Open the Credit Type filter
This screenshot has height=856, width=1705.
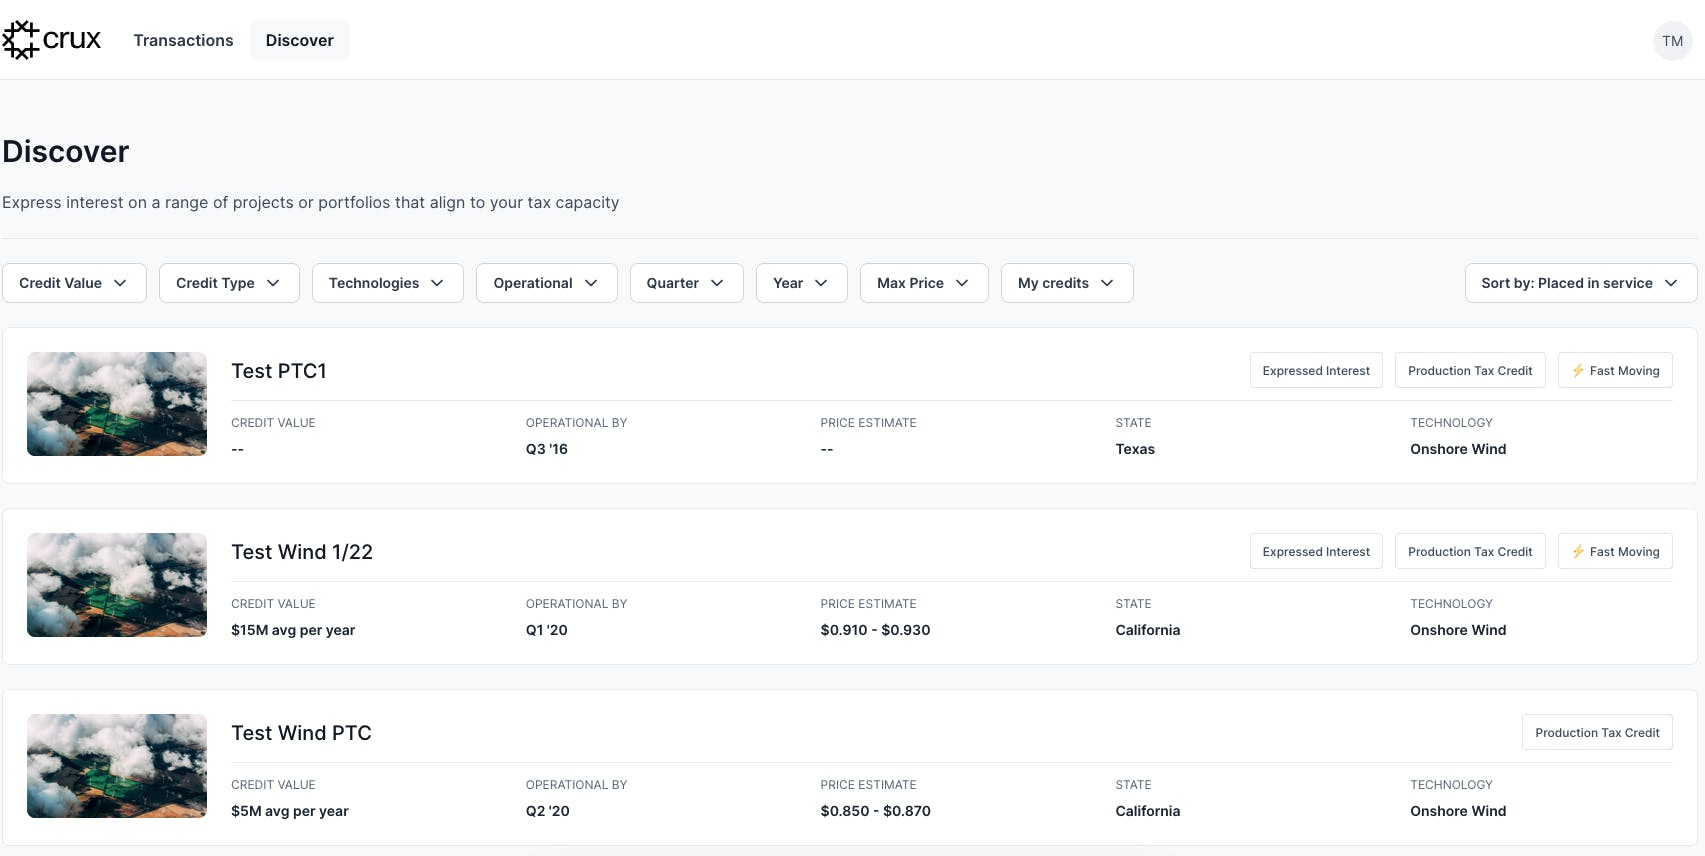click(x=229, y=283)
